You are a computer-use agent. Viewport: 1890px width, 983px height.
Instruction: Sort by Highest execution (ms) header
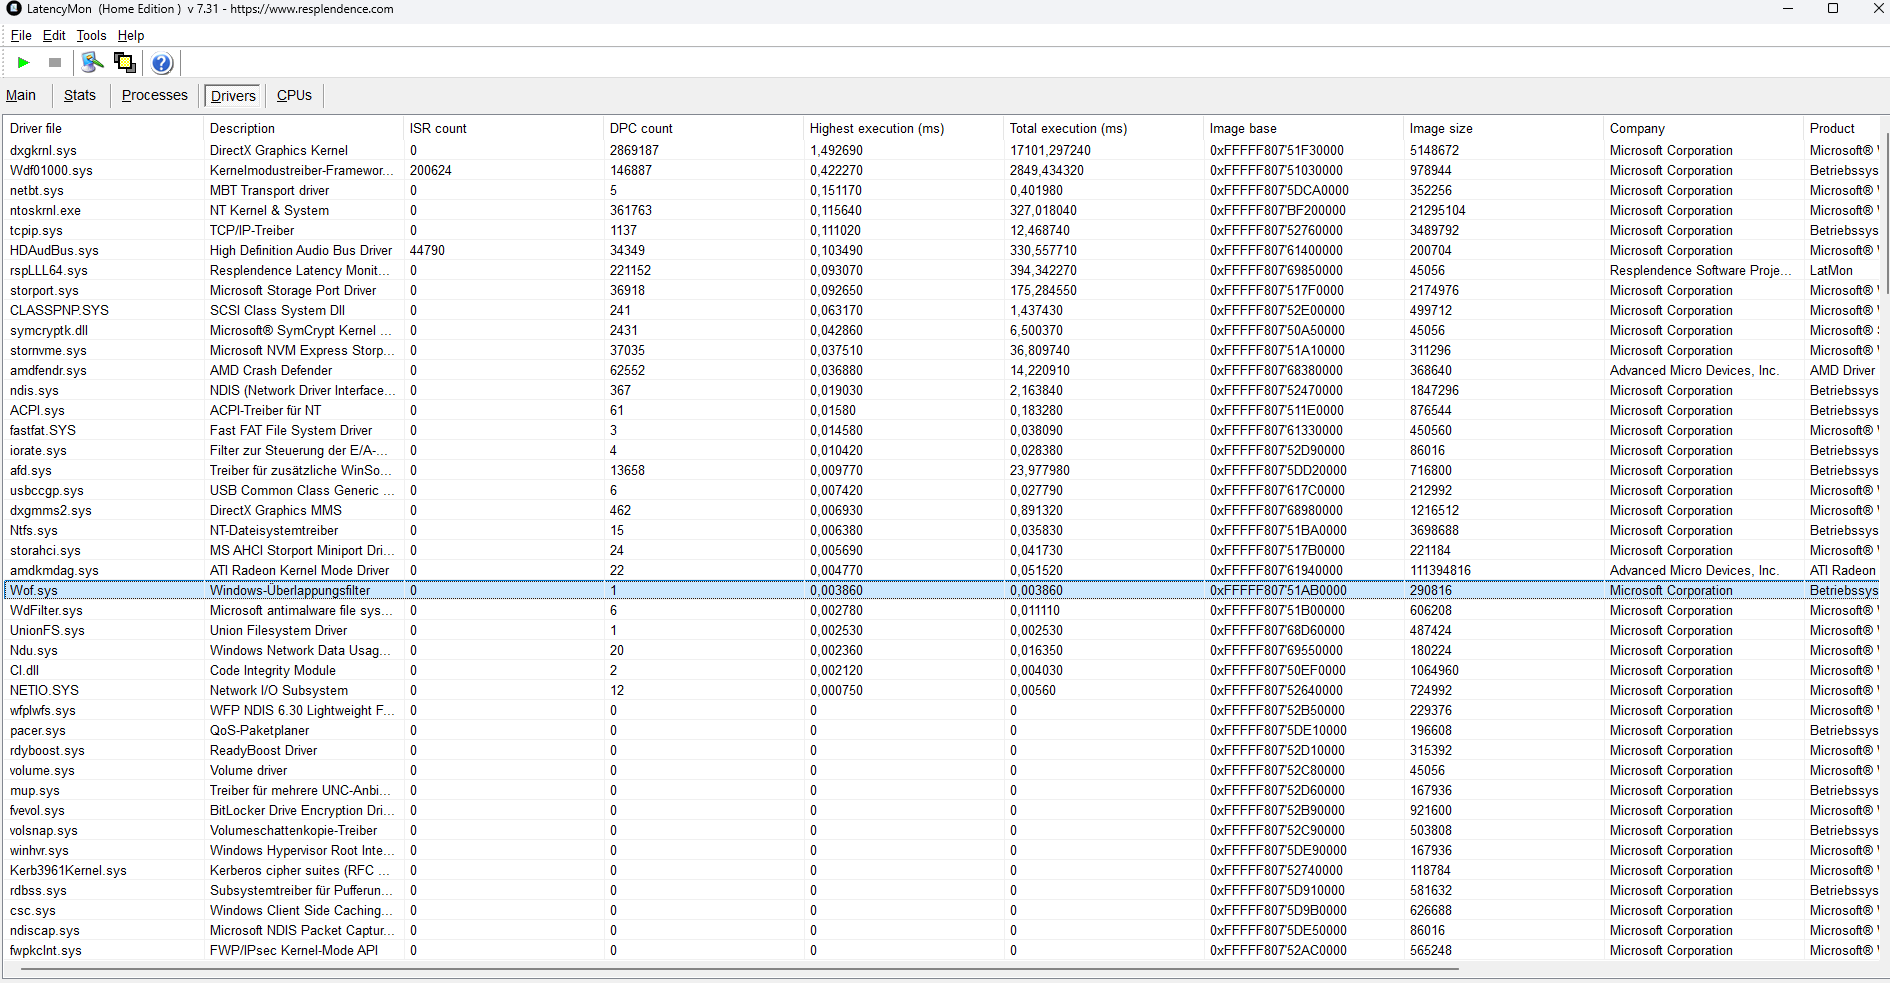pyautogui.click(x=903, y=128)
